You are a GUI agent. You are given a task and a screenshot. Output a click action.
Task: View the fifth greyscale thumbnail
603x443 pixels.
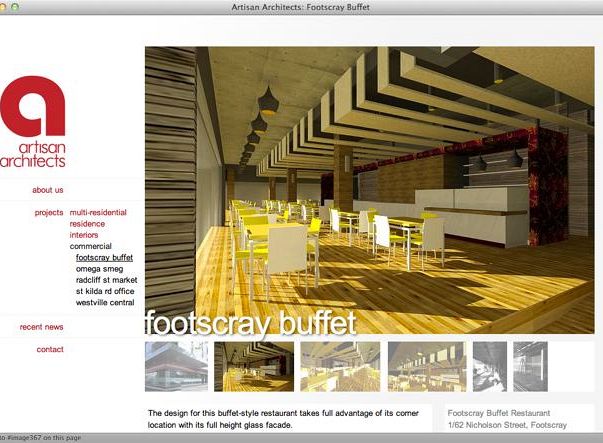tap(490, 366)
